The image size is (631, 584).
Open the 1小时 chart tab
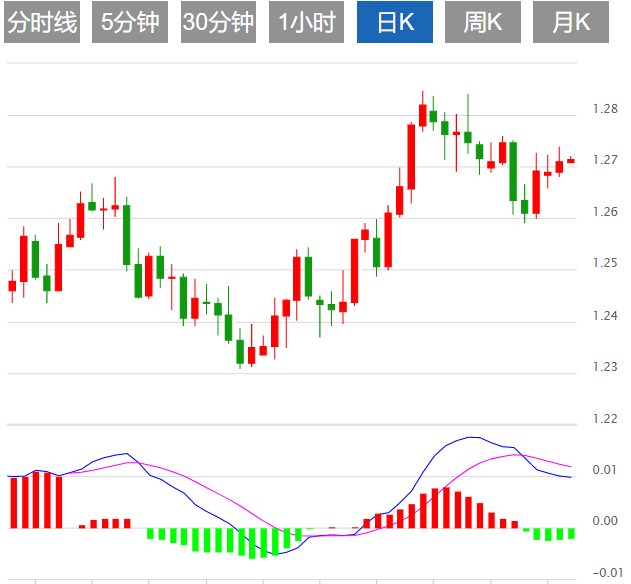306,22
